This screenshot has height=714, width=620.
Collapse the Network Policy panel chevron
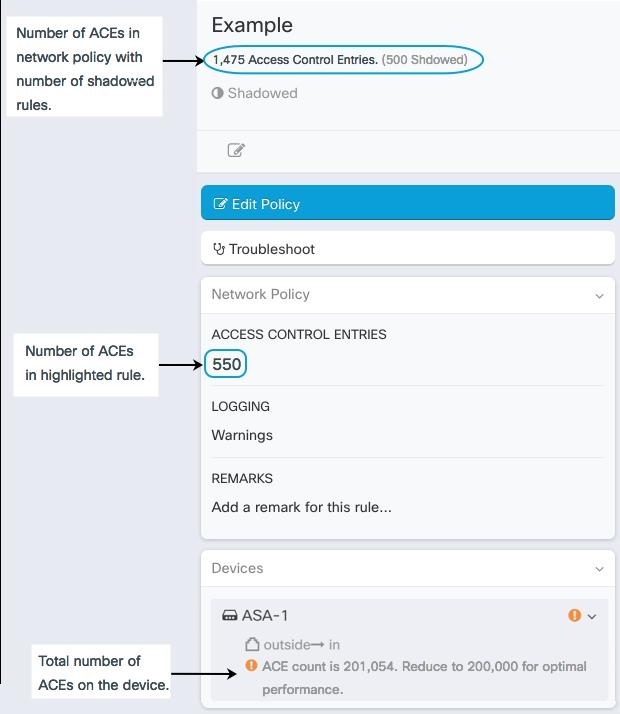(x=599, y=295)
